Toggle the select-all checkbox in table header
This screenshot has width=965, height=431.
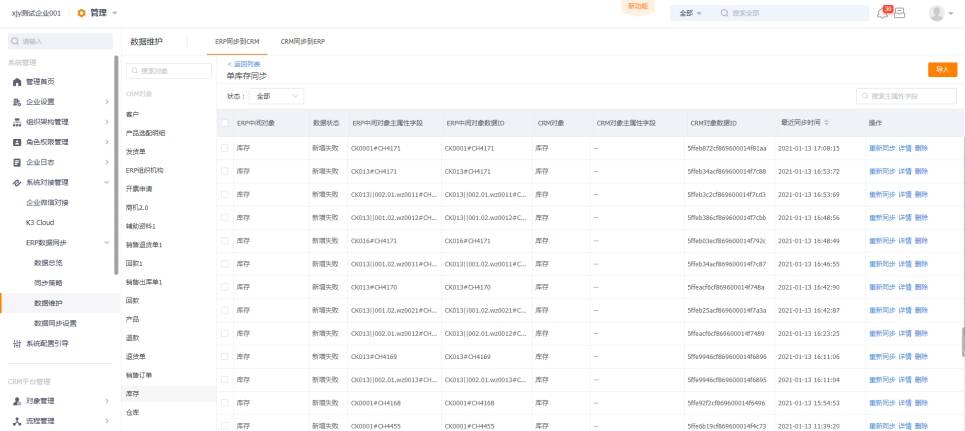click(x=225, y=123)
